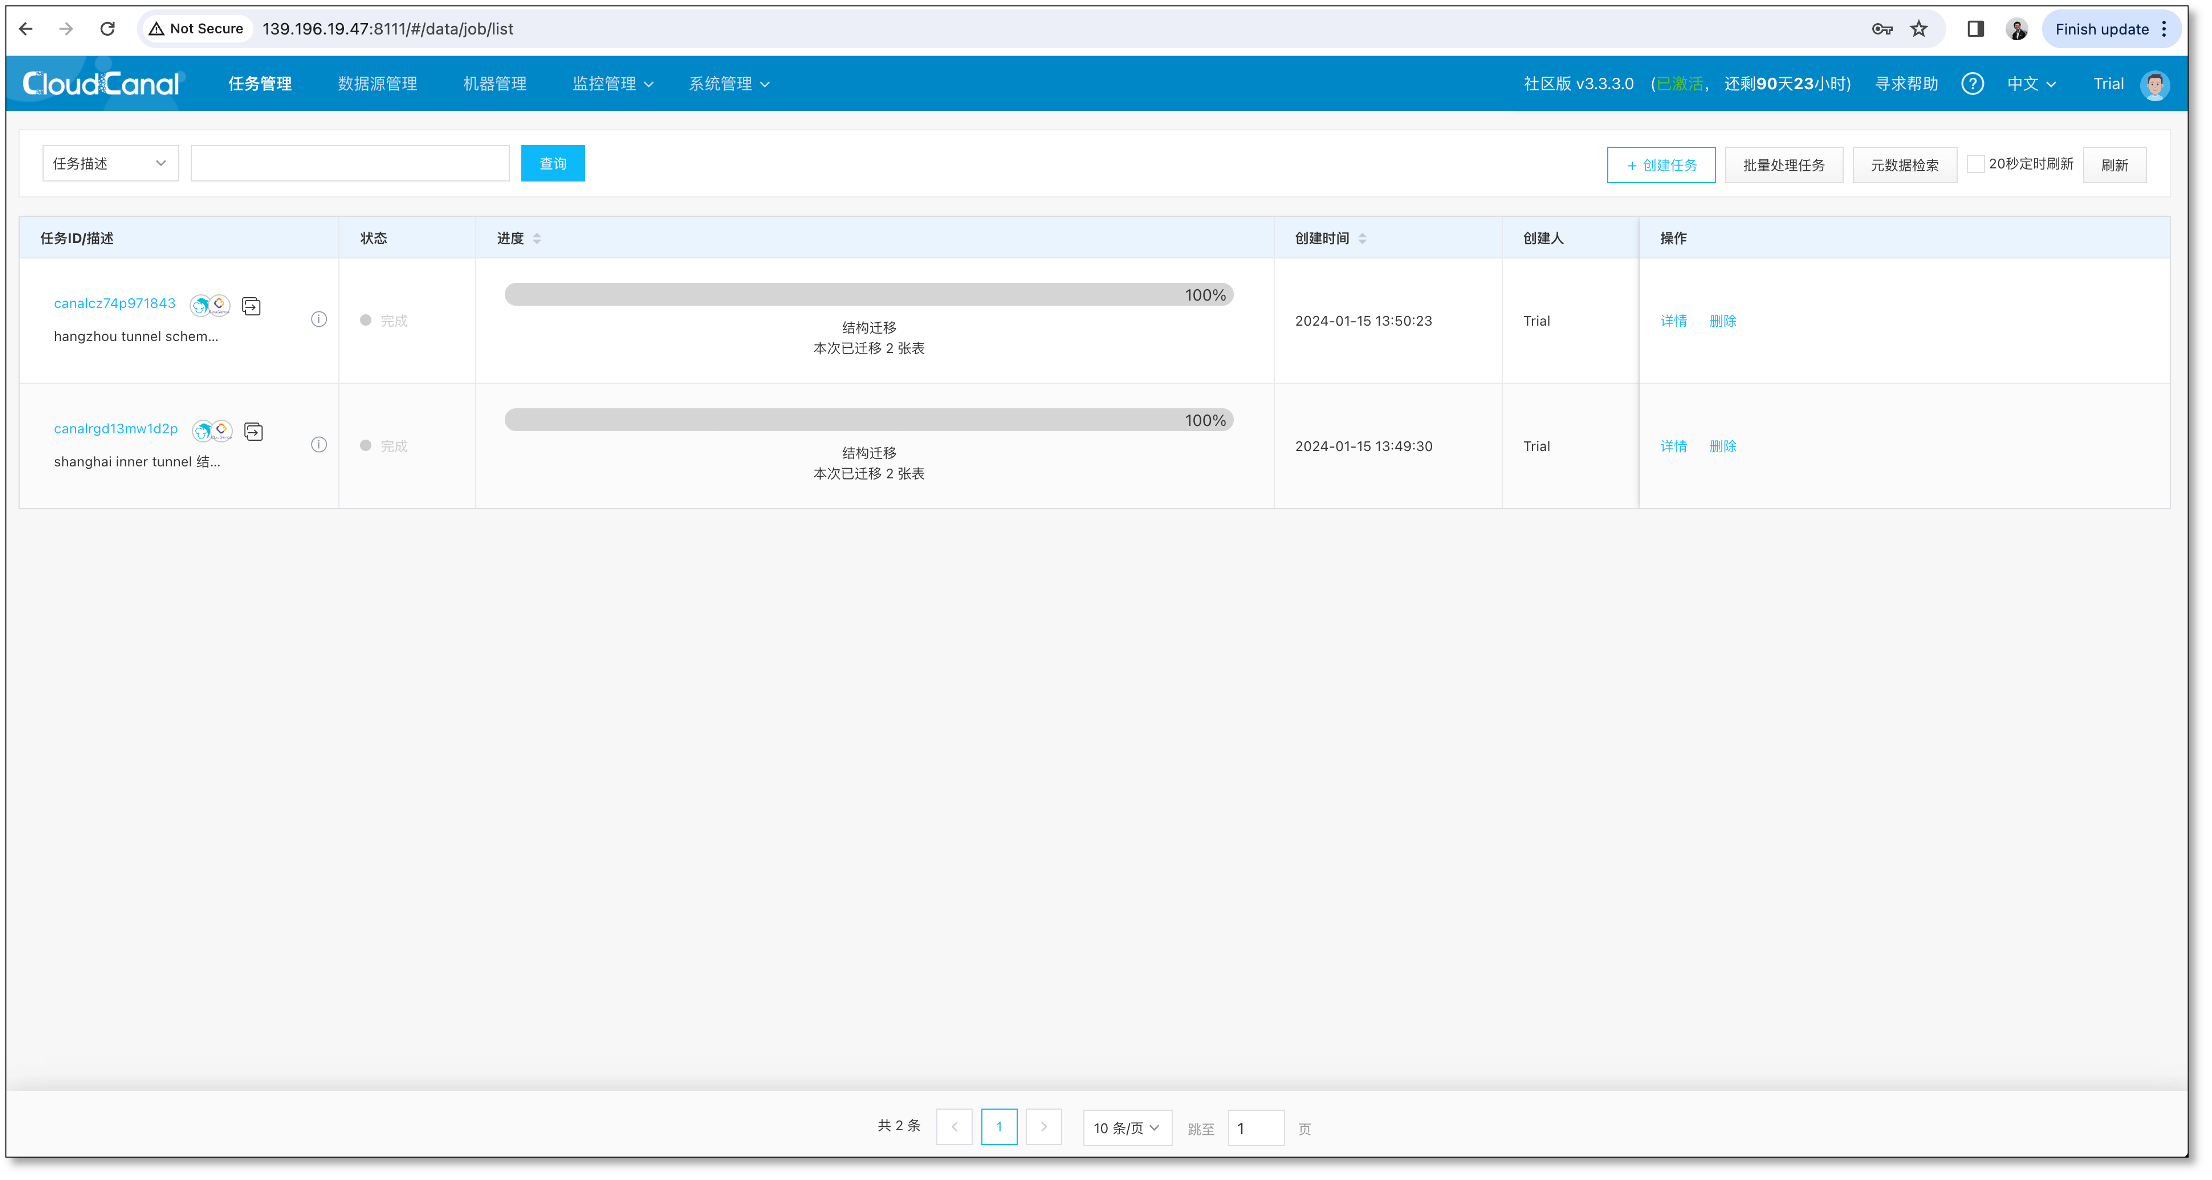This screenshot has width=2212, height=1180.
Task: Click copy icon next to canalcz74p971843
Action: [251, 306]
